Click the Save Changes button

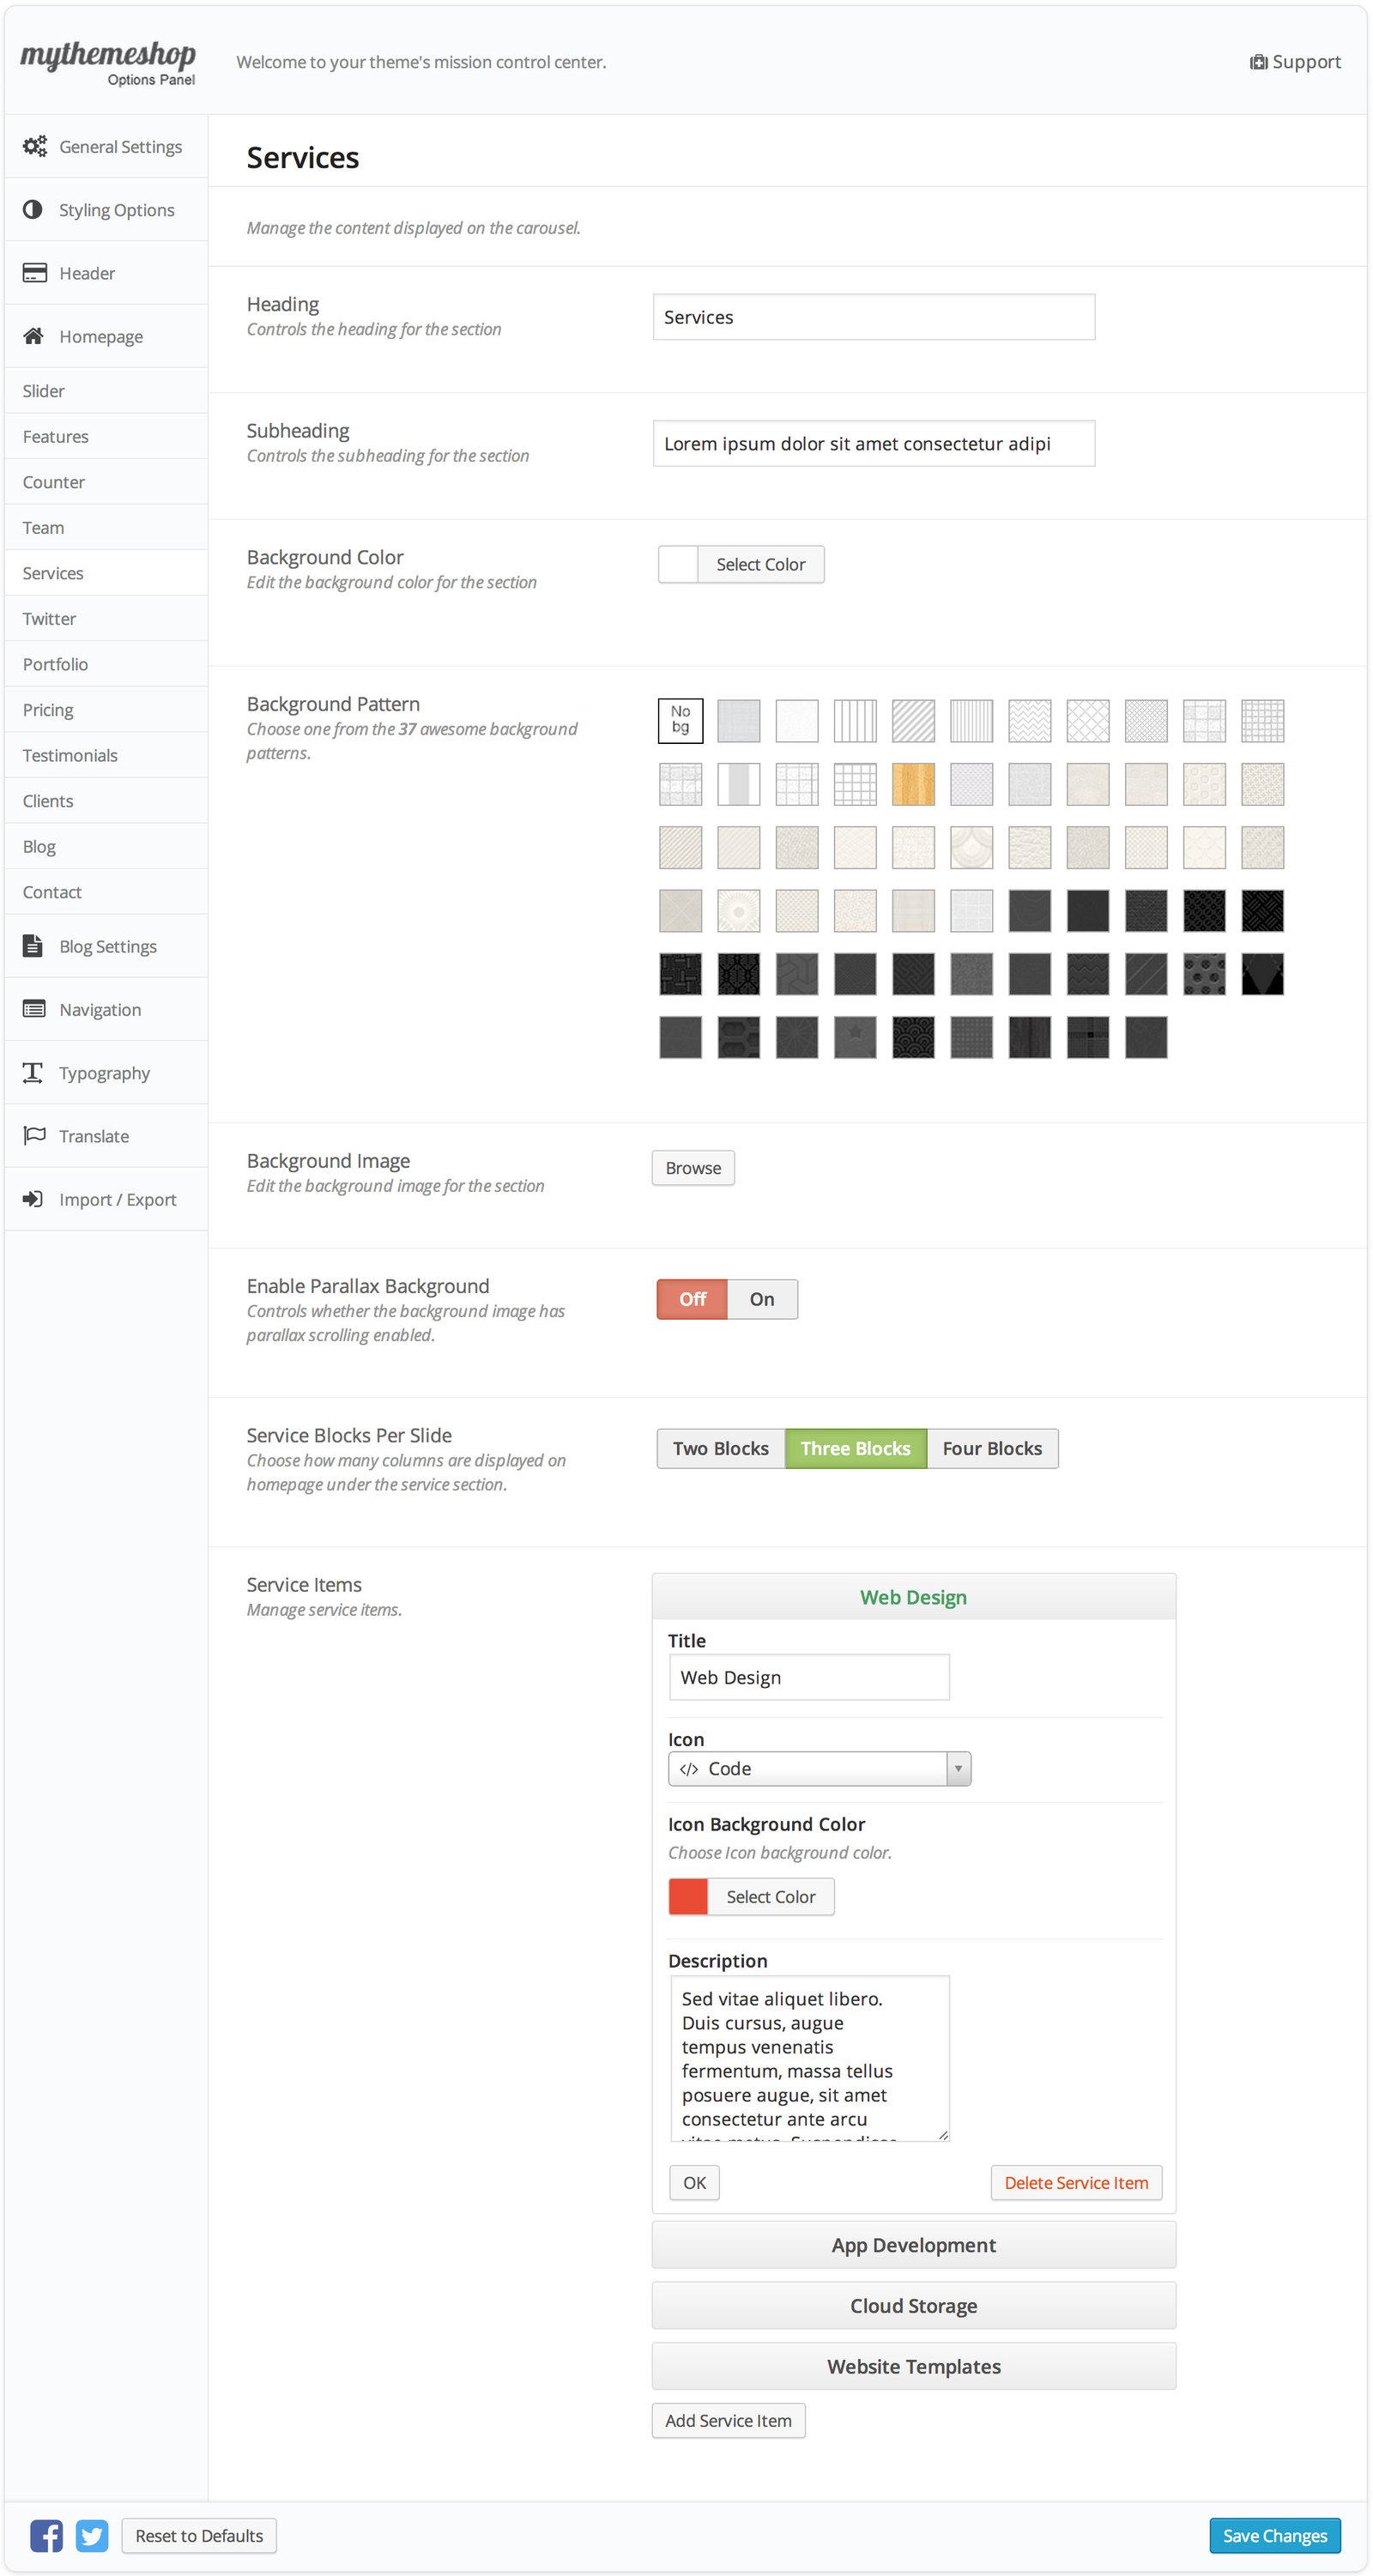[1274, 2535]
